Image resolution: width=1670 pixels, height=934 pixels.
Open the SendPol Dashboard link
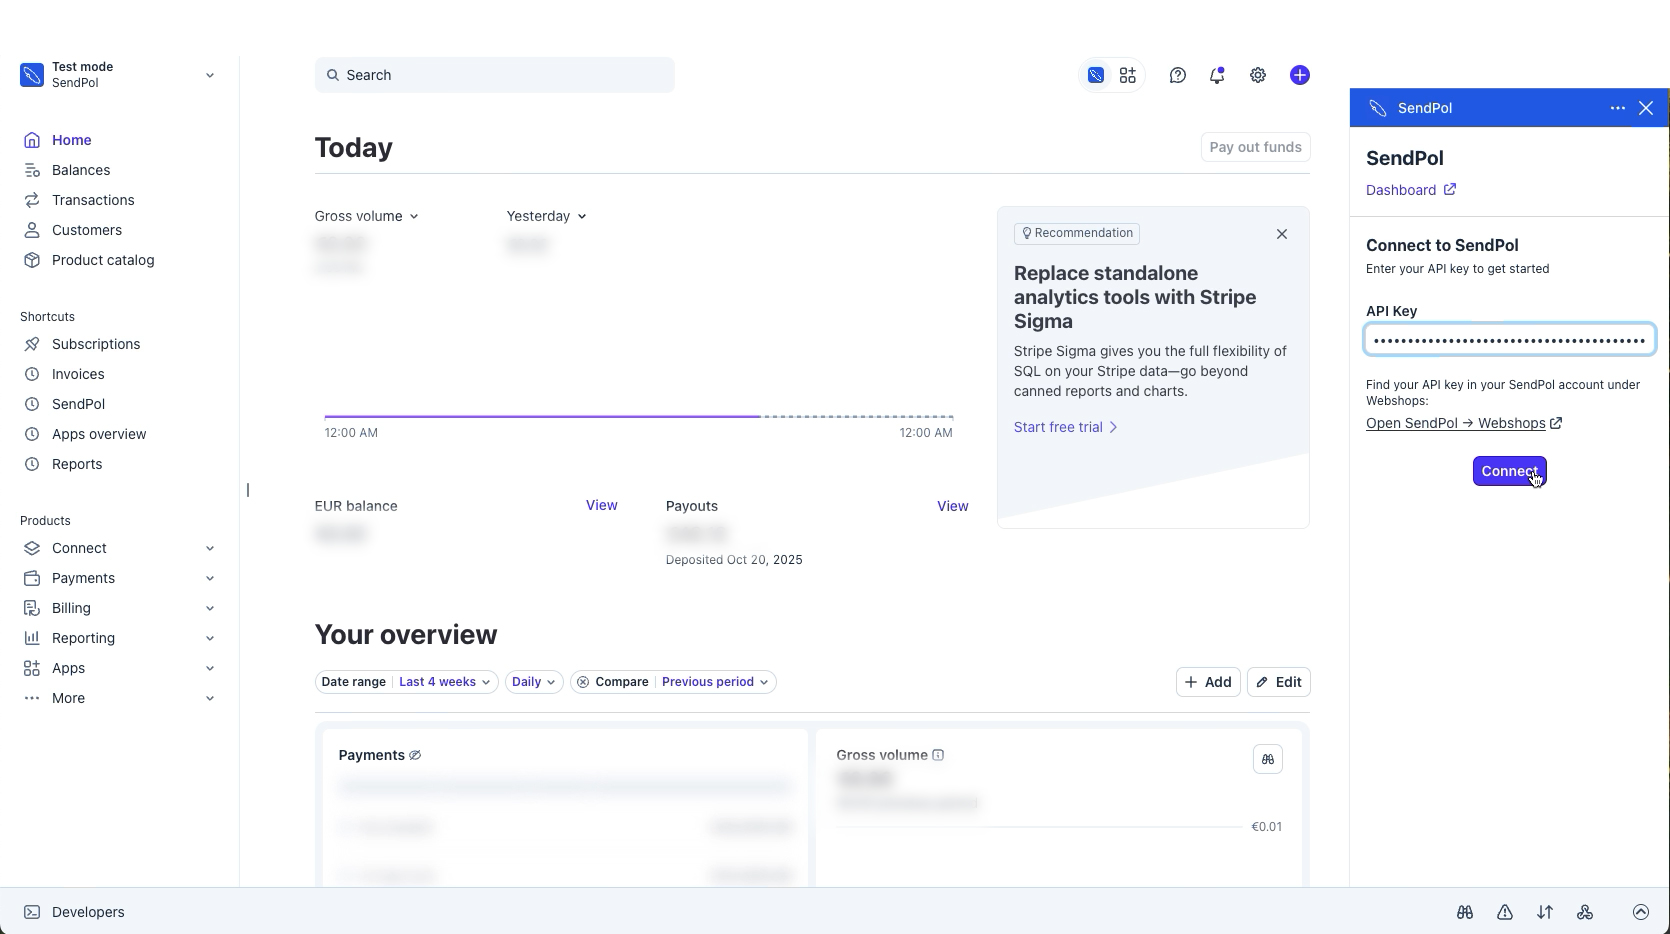pos(1411,190)
